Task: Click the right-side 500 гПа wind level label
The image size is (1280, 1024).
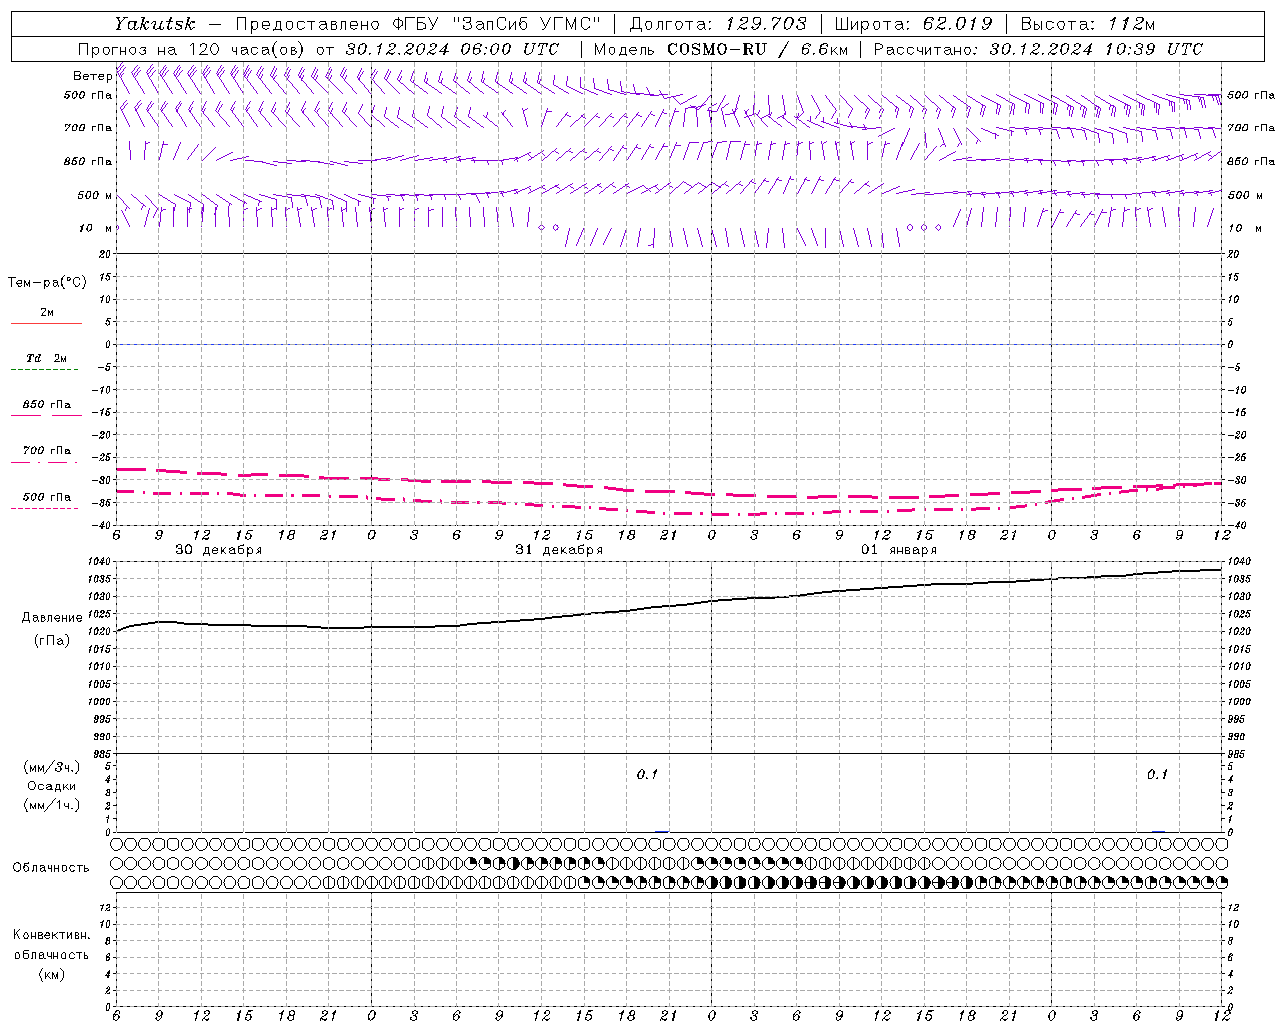Action: tap(1251, 95)
